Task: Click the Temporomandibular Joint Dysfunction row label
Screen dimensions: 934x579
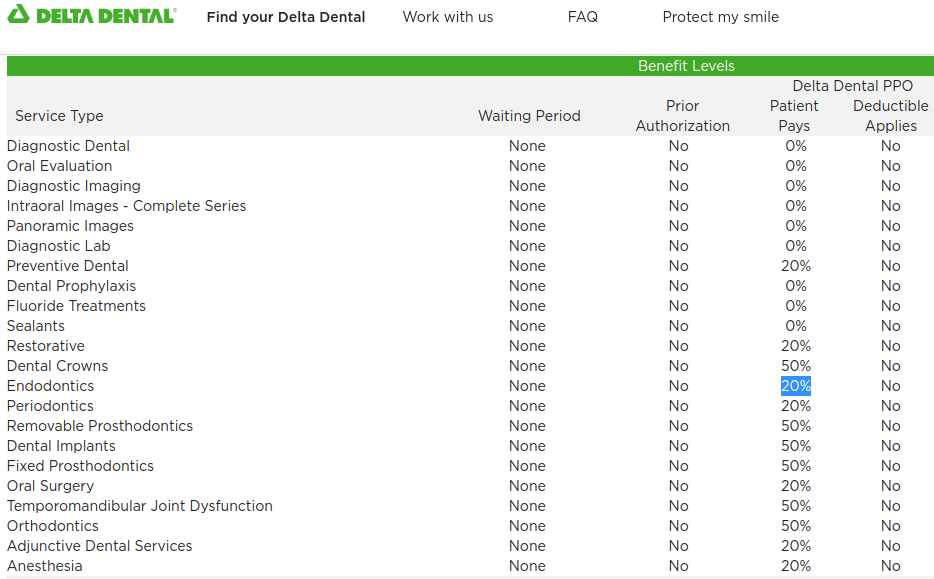Action: [140, 506]
